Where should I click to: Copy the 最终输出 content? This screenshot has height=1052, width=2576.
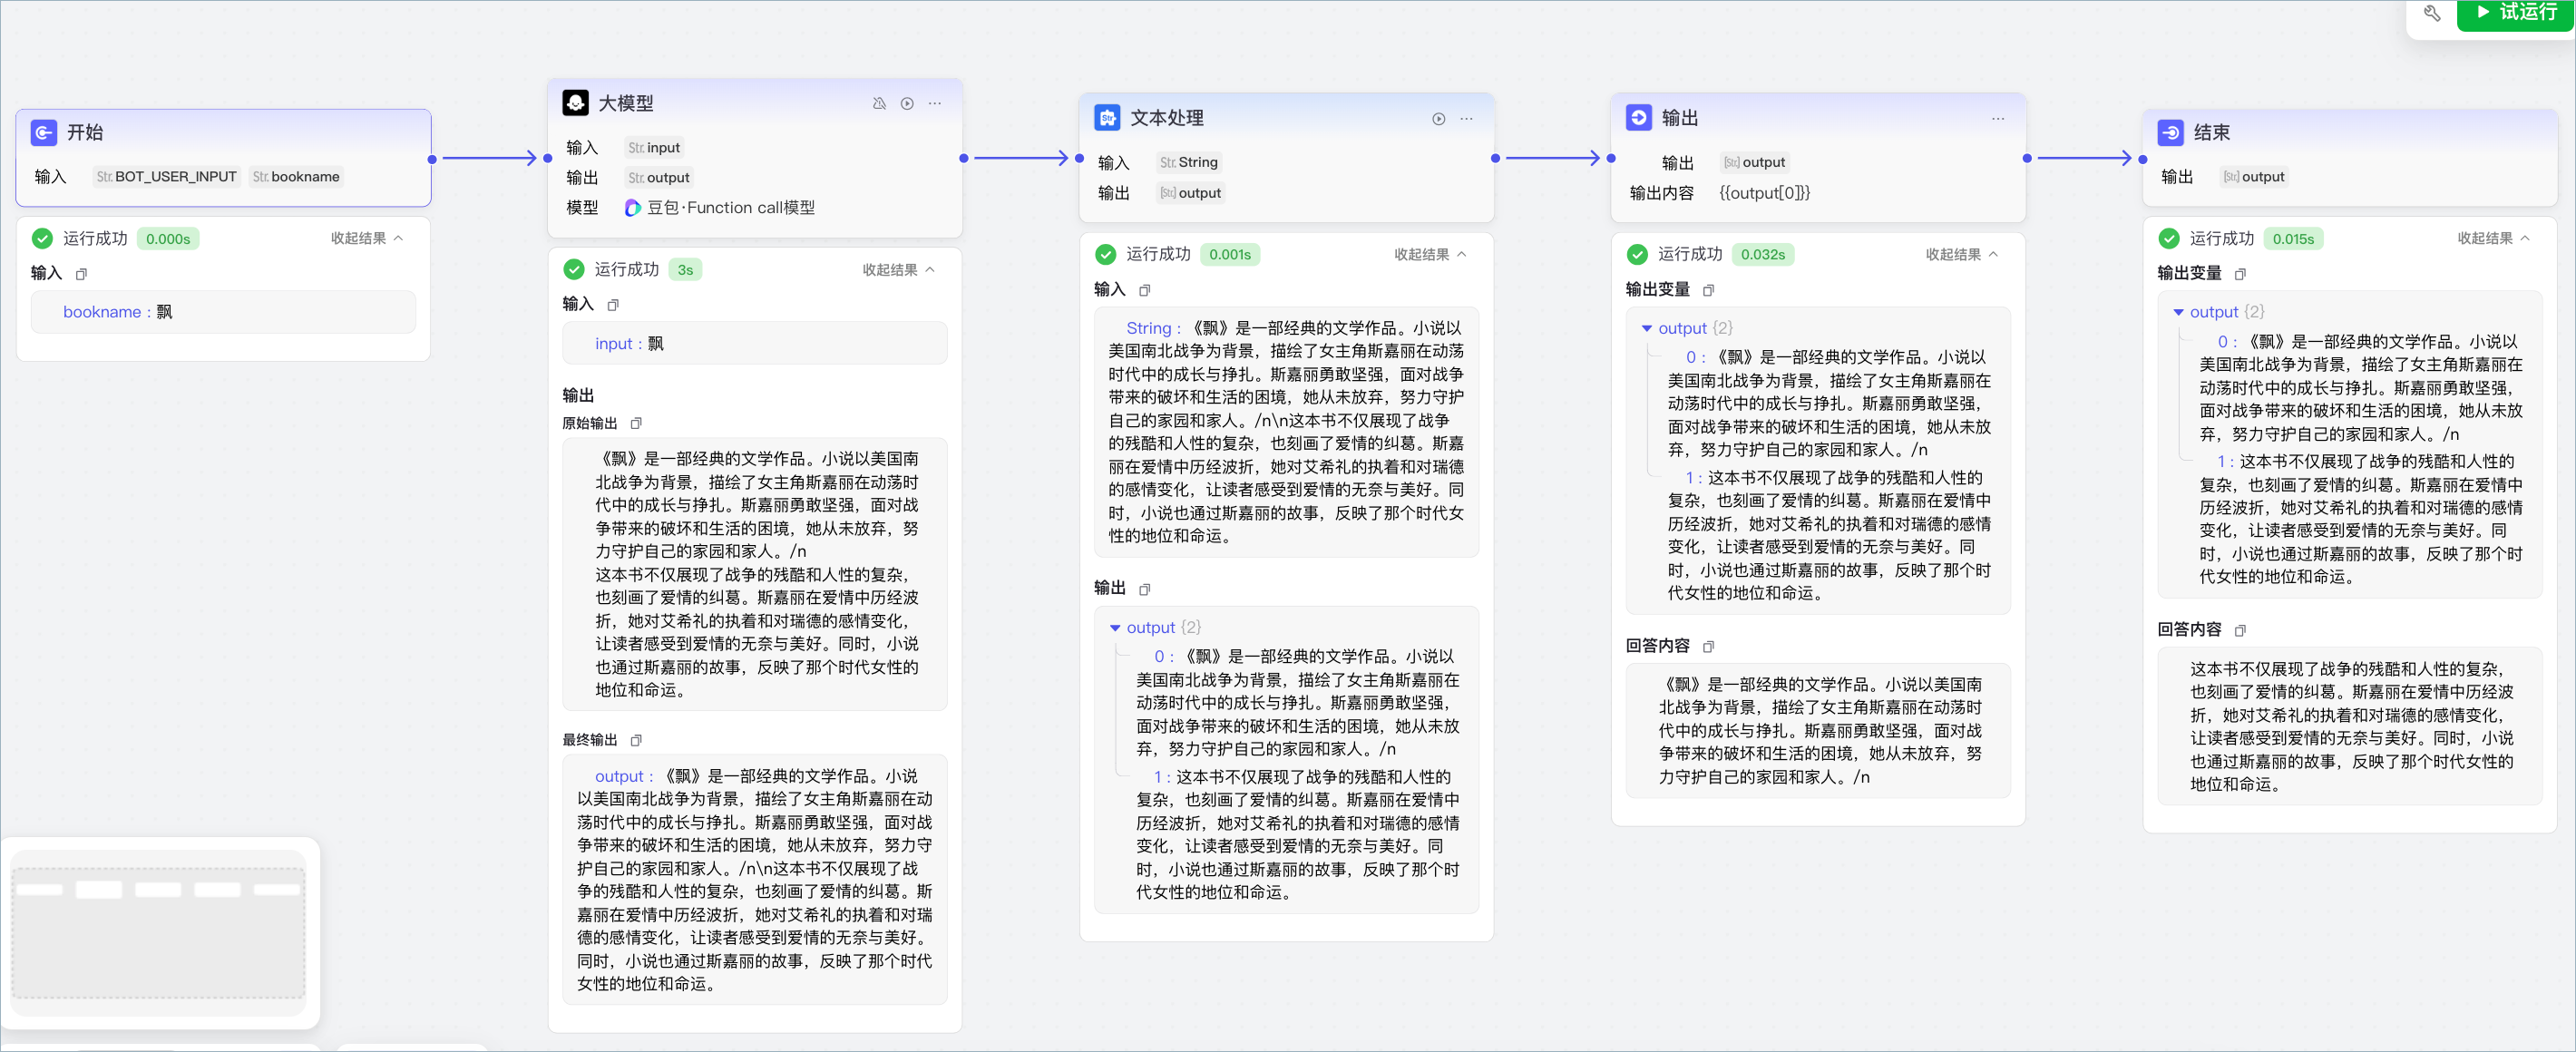[x=636, y=740]
